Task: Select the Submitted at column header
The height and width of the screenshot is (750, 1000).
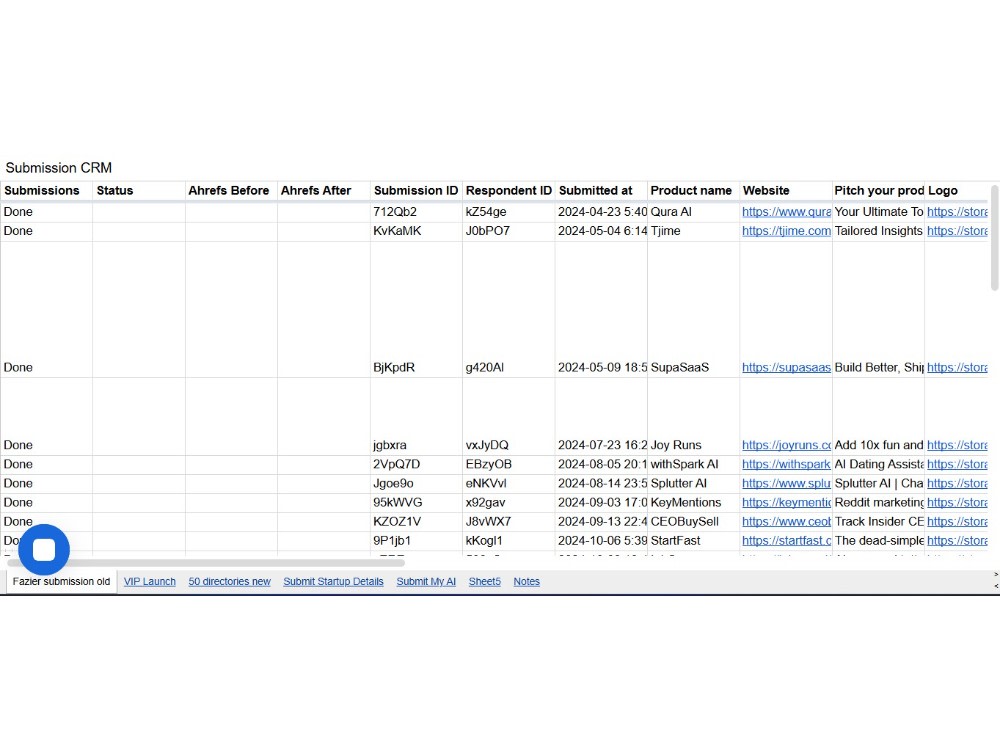Action: [601, 191]
